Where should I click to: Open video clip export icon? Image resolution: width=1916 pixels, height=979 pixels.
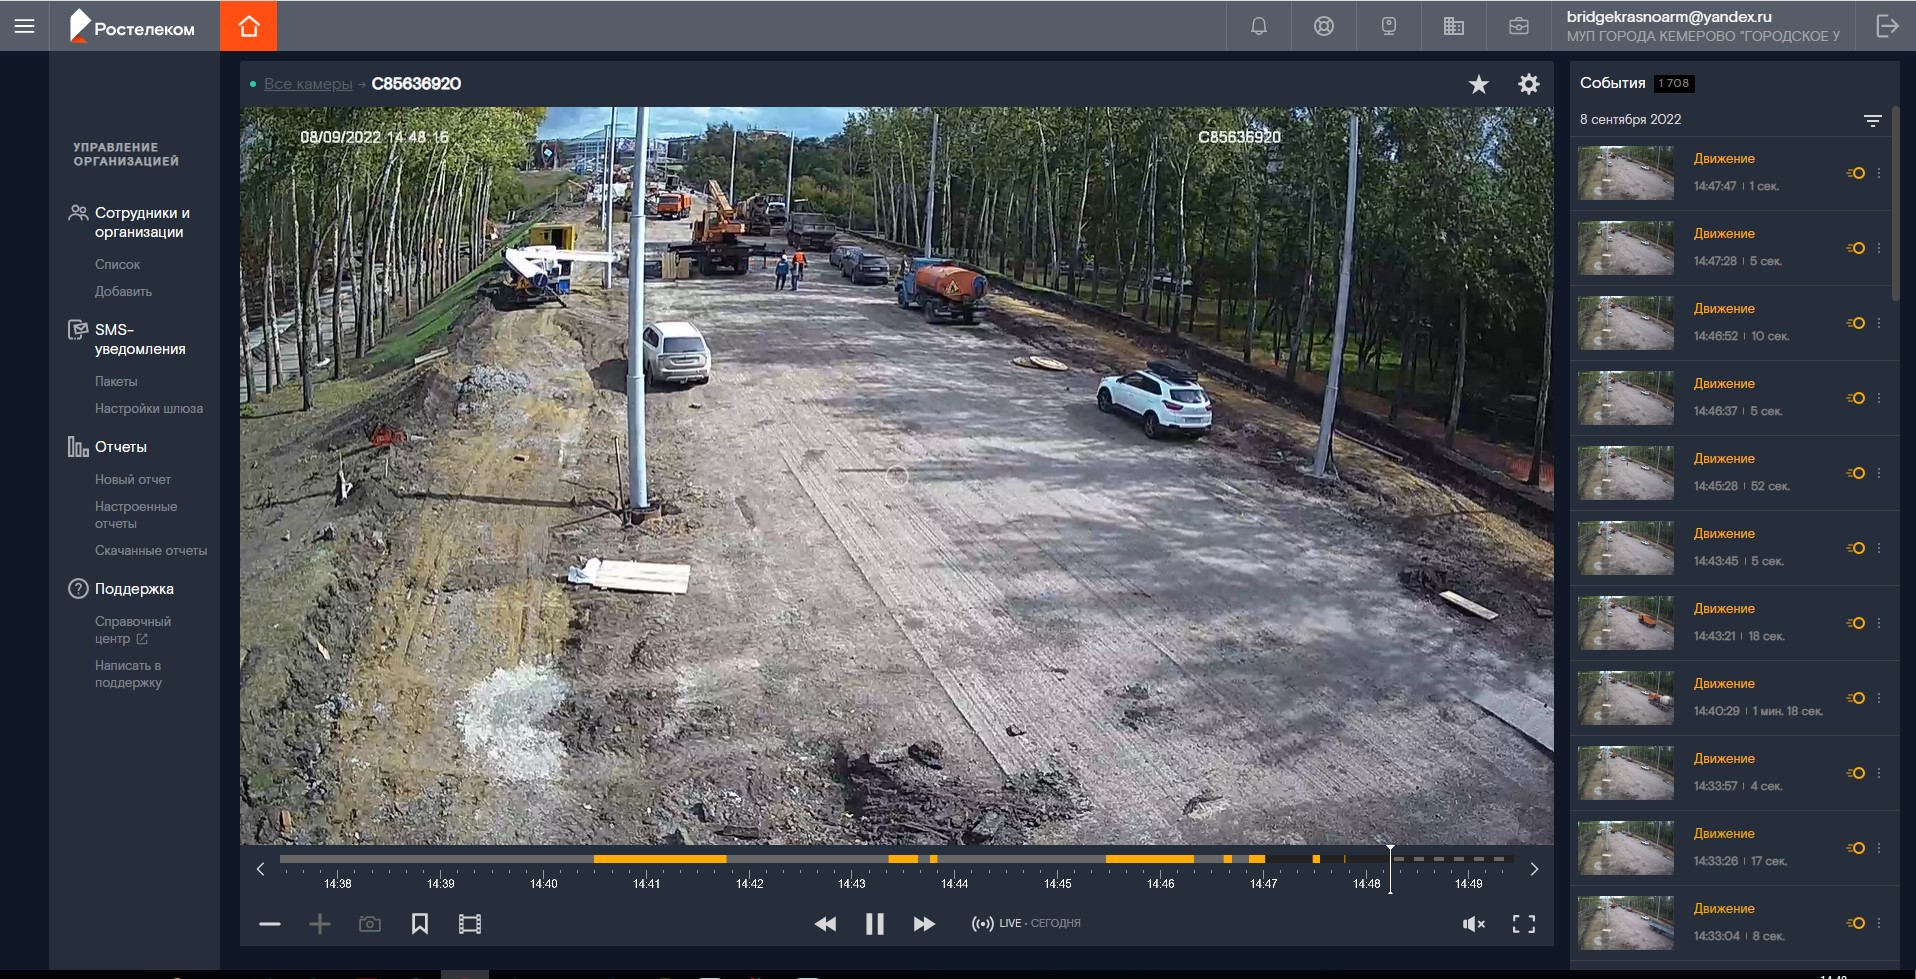pos(470,924)
